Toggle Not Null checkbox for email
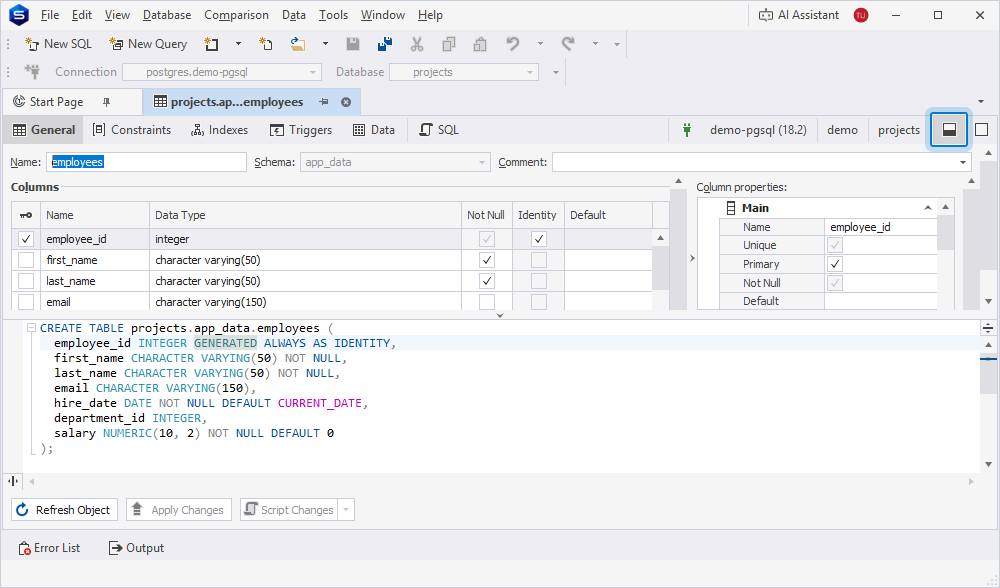Viewport: 1000px width, 588px height. (487, 302)
